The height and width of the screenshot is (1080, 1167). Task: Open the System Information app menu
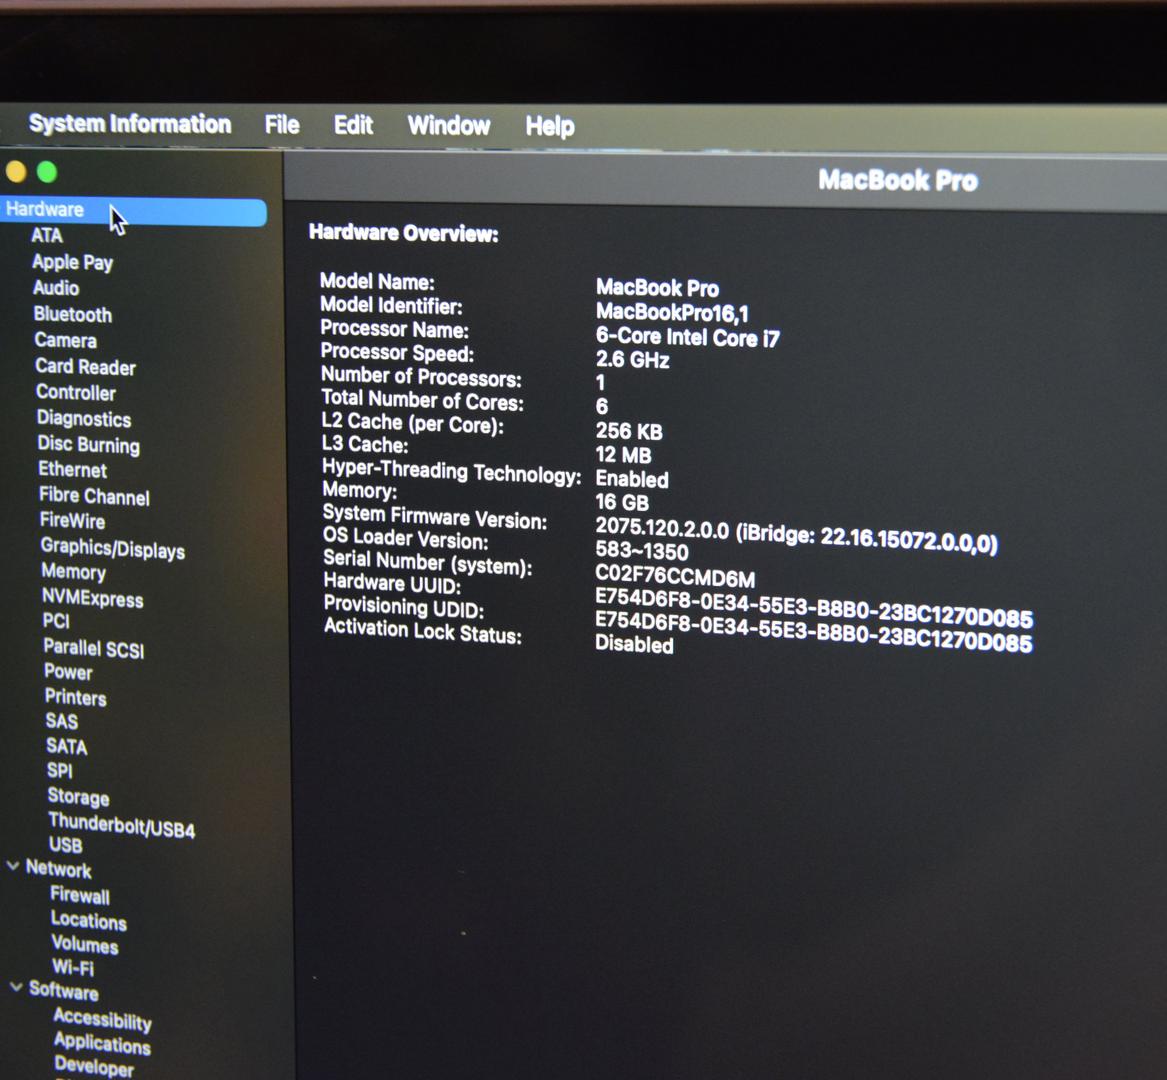(x=130, y=124)
